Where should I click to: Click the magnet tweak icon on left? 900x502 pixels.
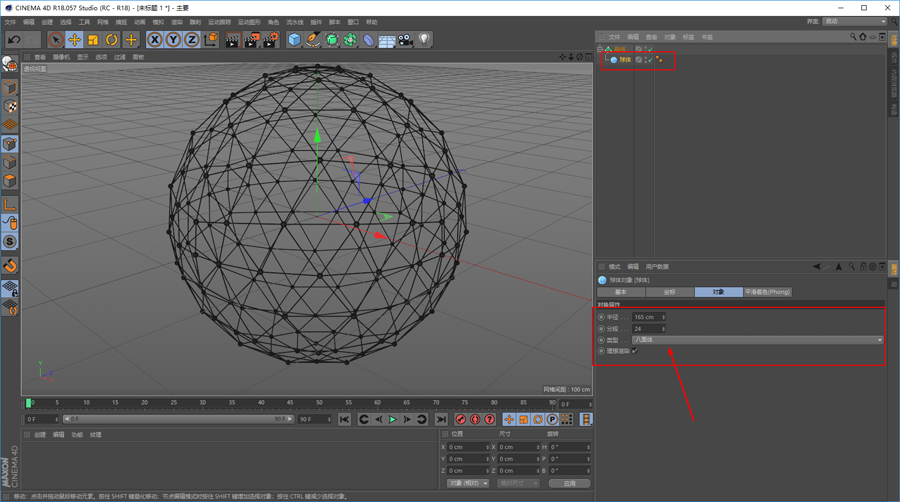pyautogui.click(x=10, y=266)
